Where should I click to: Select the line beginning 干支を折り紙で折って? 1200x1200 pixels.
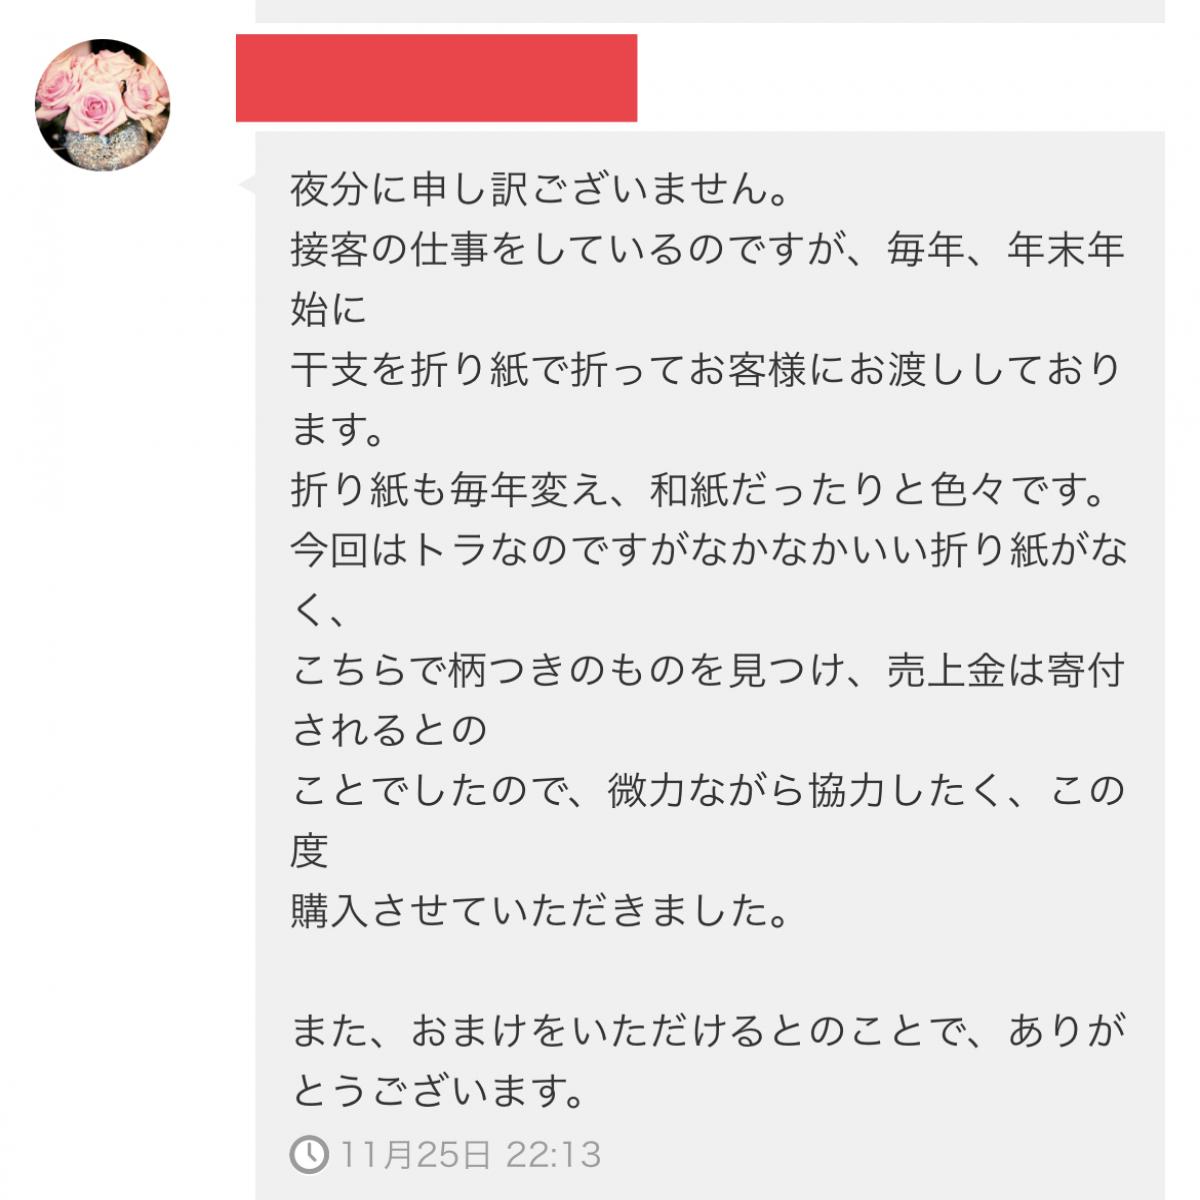(707, 370)
